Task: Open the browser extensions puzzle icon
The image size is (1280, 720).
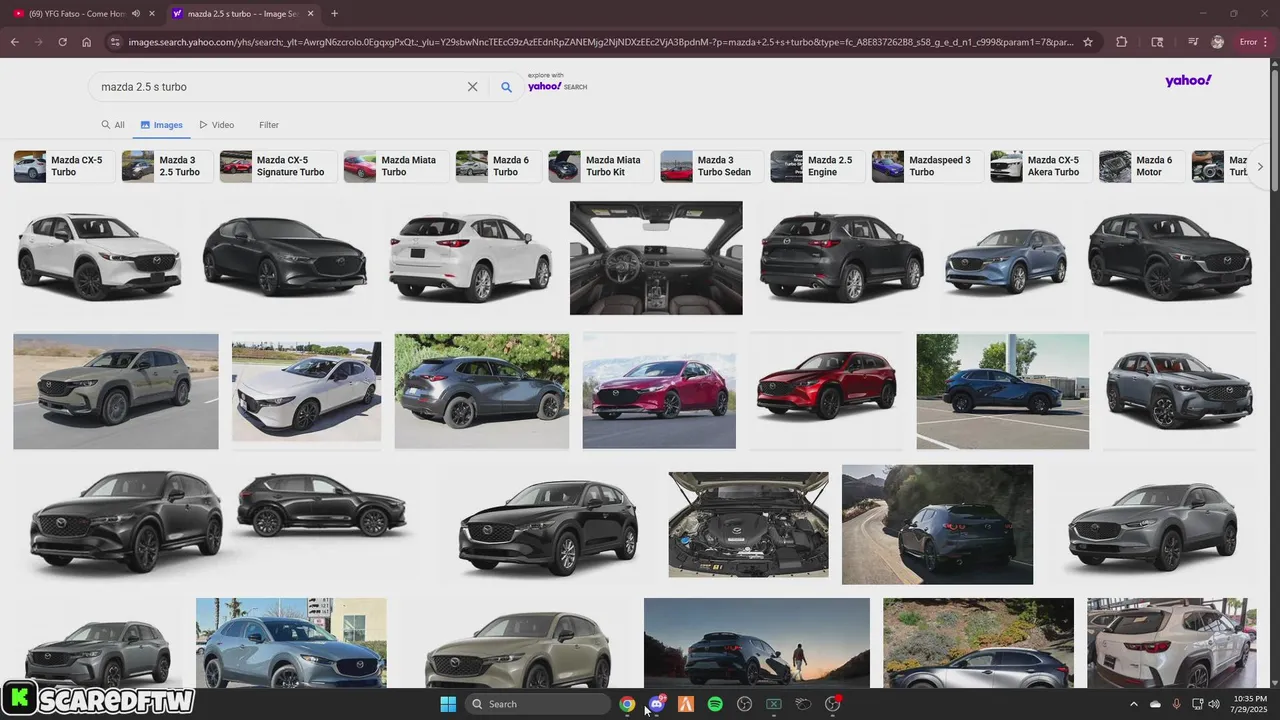Action: click(1121, 42)
